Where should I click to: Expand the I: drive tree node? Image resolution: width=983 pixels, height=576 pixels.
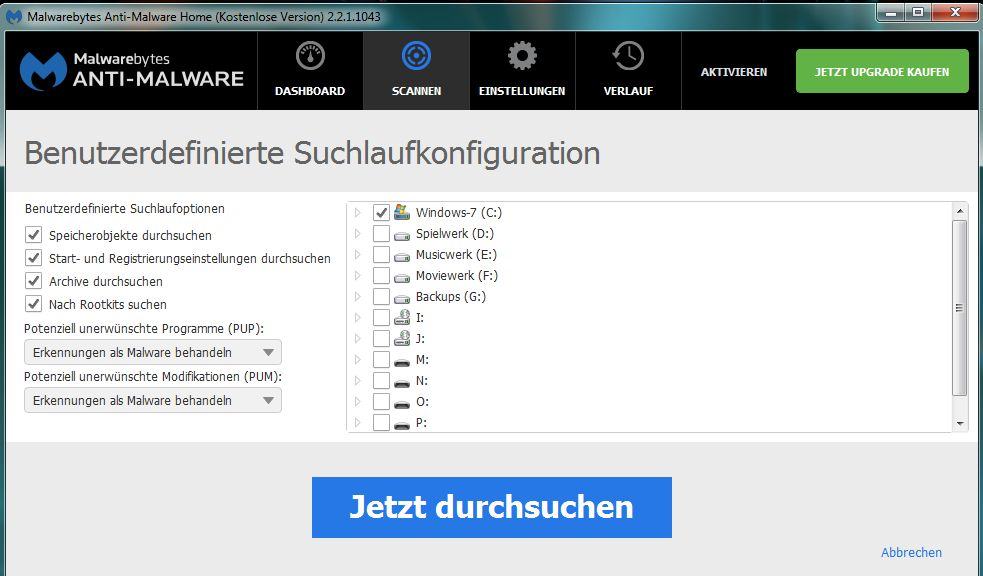coord(358,318)
